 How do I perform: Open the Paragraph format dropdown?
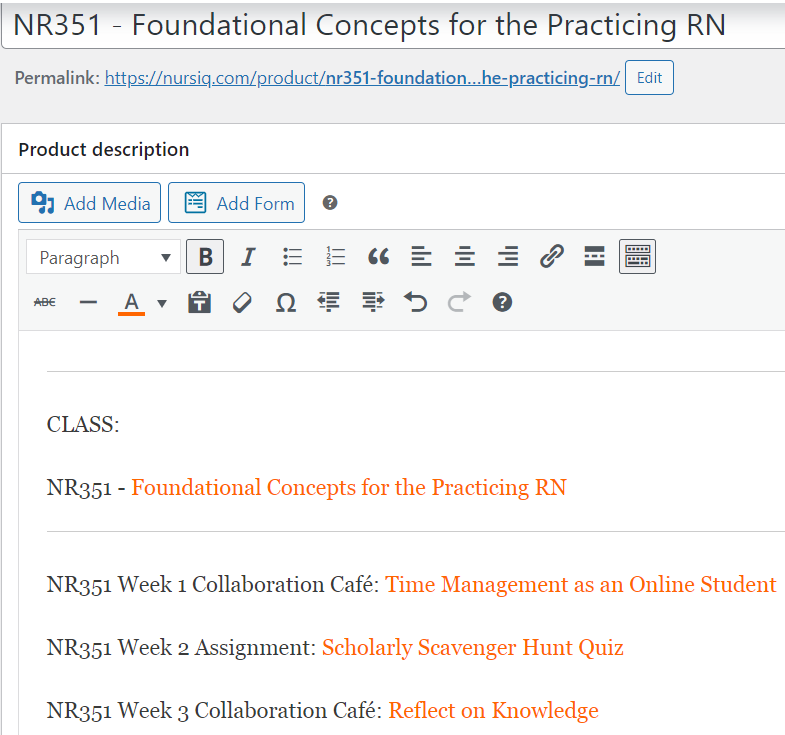click(104, 258)
